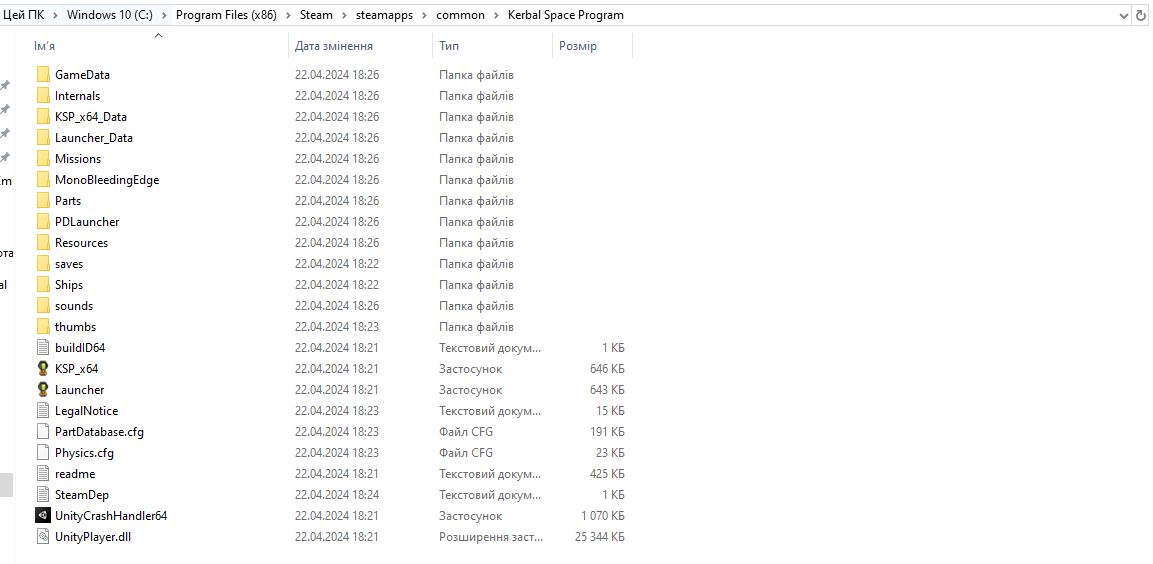Click the Physics.cfg file icon
This screenshot has height=564, width=1153.
click(x=43, y=452)
